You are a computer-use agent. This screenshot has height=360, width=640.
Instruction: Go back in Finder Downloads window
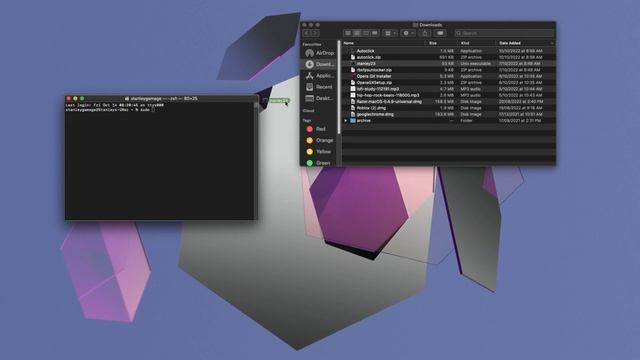(x=307, y=33)
